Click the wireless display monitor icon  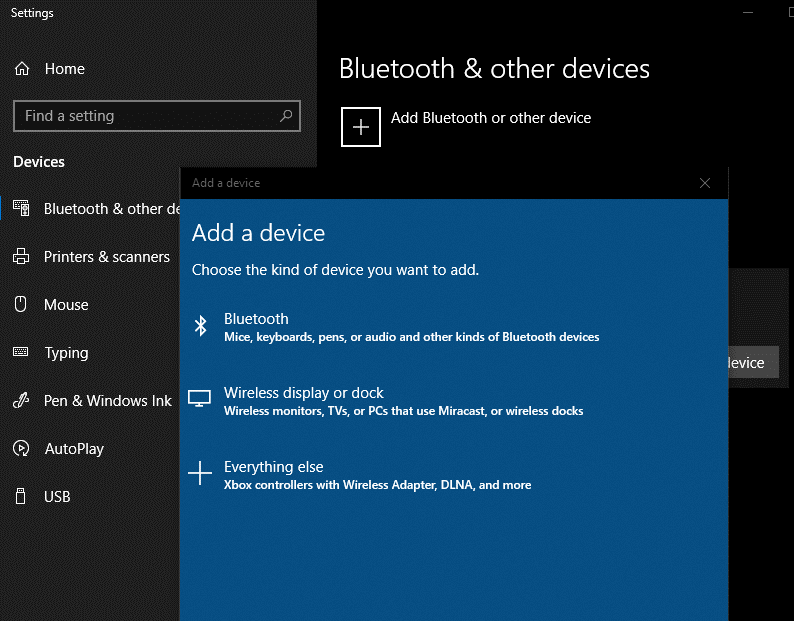[x=200, y=399]
